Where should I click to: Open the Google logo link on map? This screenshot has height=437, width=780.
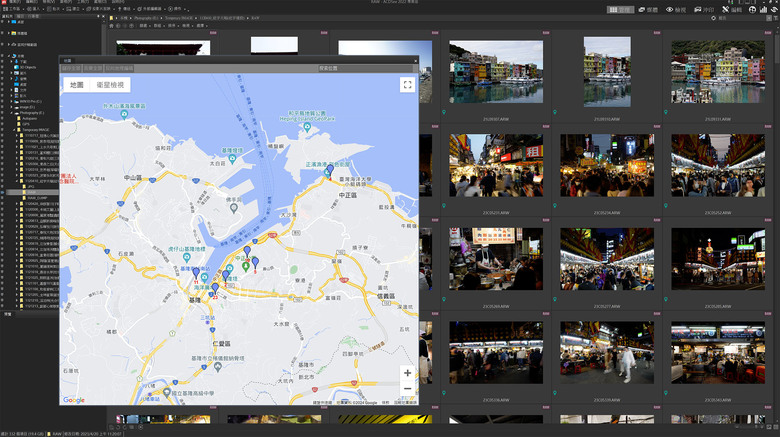click(x=74, y=400)
